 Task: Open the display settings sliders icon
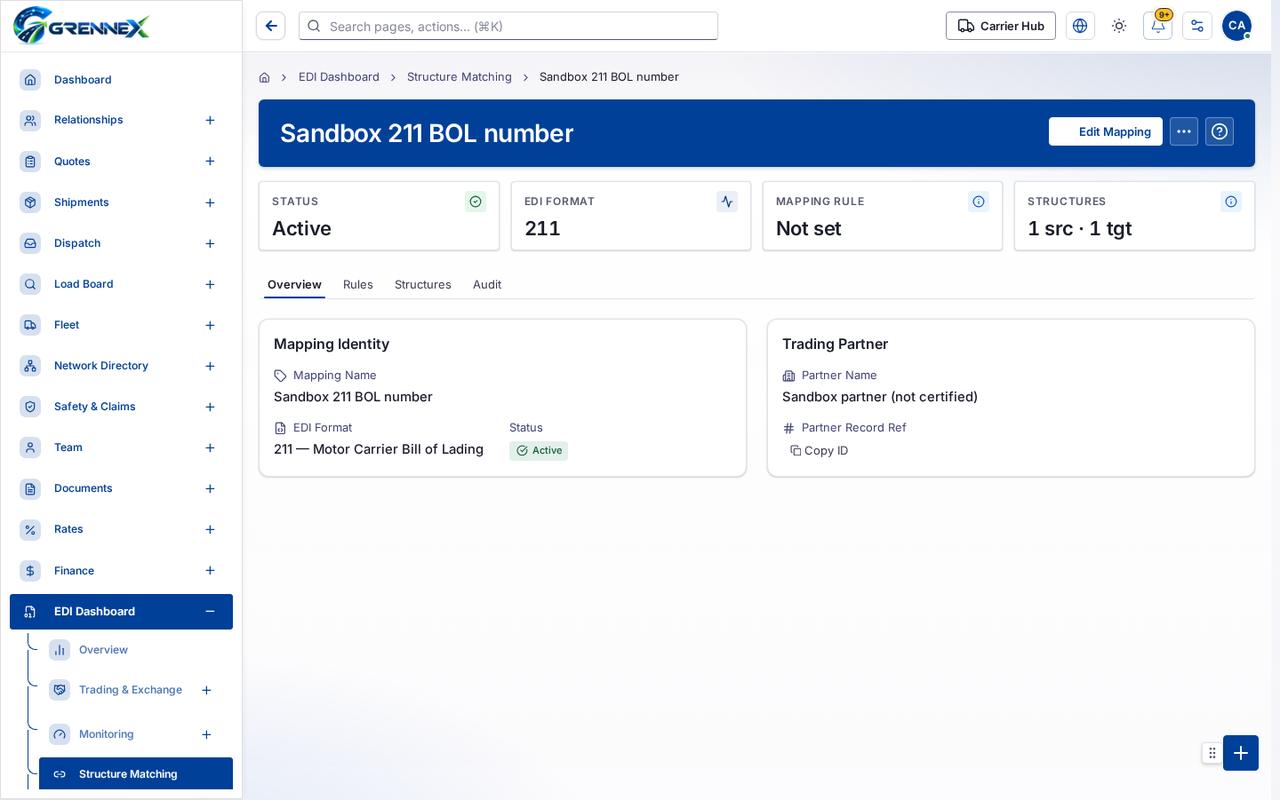(1197, 26)
